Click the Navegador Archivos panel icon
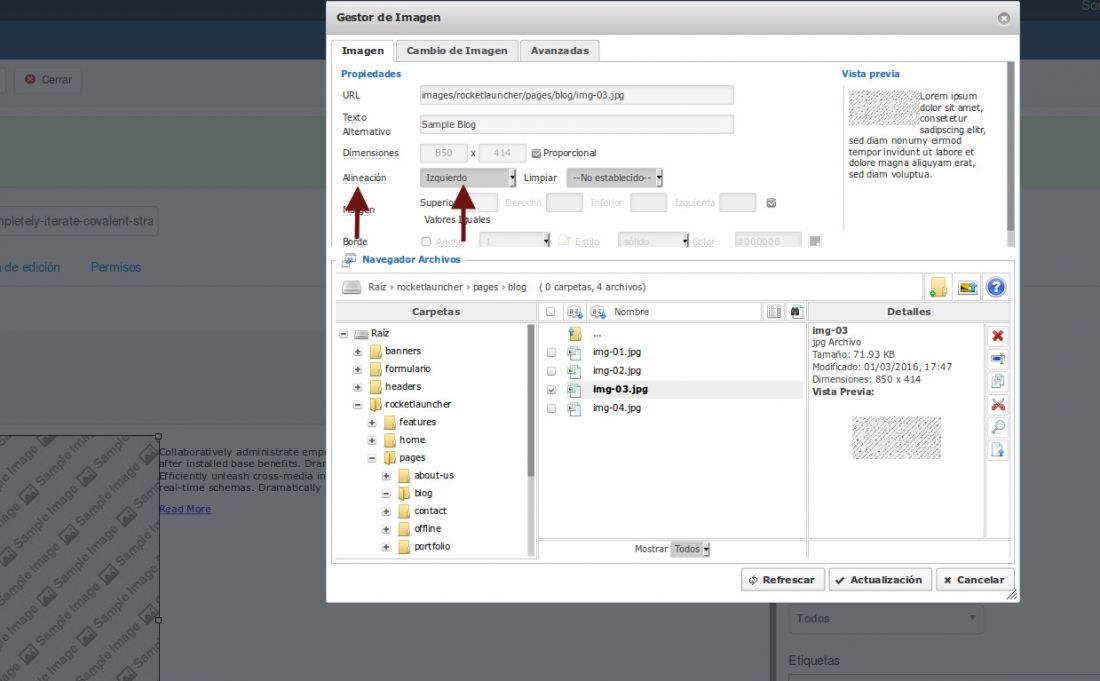The height and width of the screenshot is (681, 1100). click(x=349, y=260)
